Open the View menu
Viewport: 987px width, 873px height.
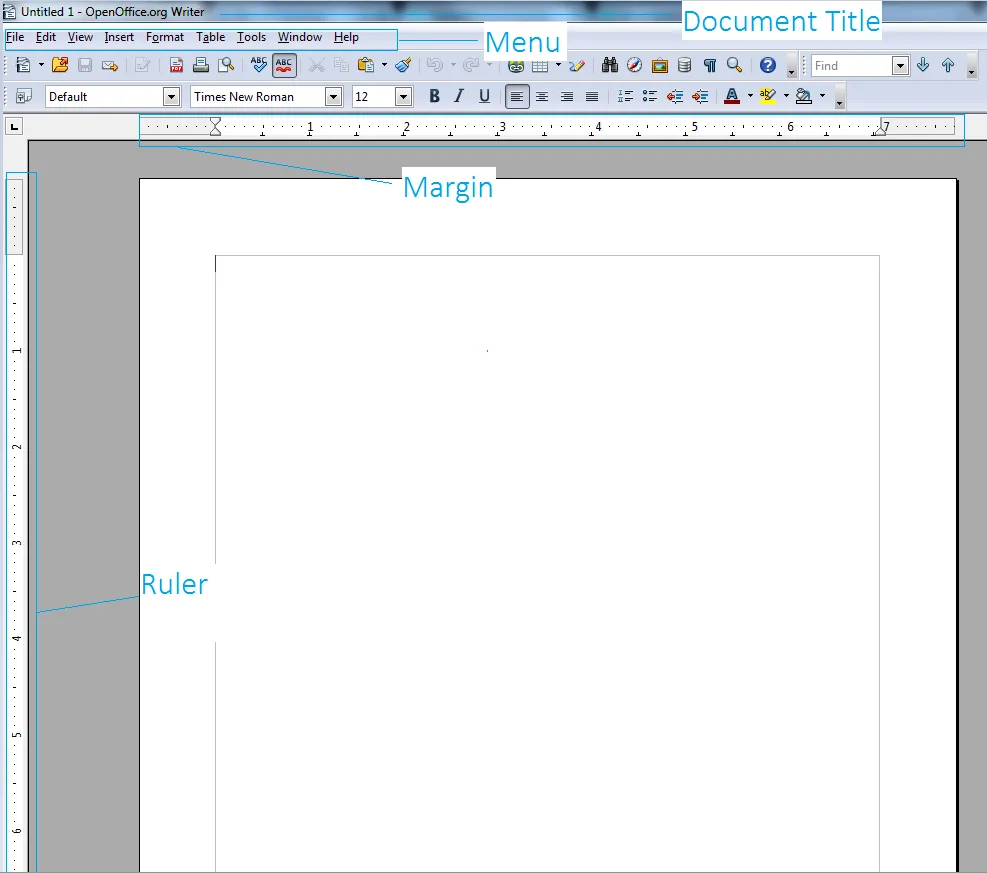tap(80, 37)
